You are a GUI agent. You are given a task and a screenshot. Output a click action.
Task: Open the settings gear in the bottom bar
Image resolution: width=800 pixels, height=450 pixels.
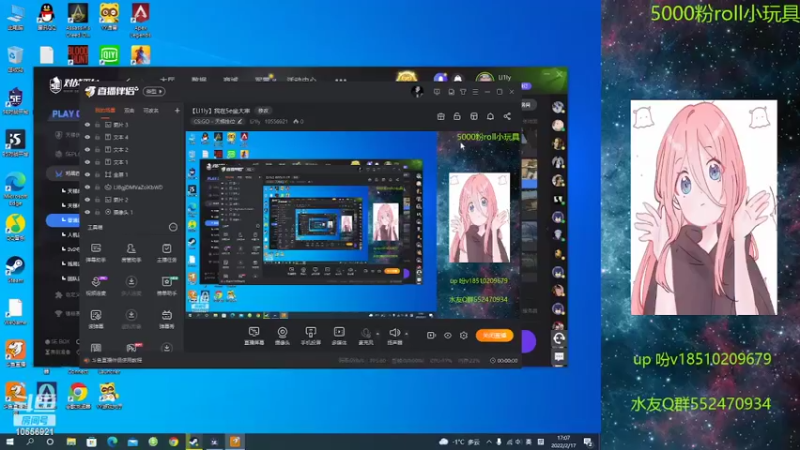[464, 335]
